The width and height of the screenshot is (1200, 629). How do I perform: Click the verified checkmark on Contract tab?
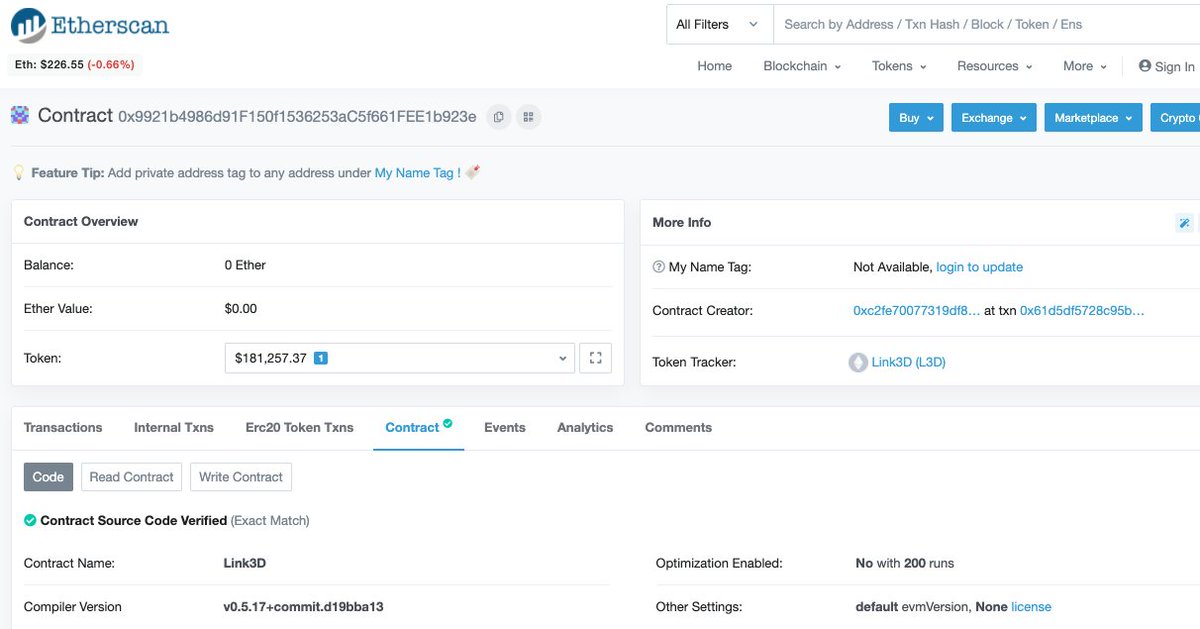coord(448,424)
